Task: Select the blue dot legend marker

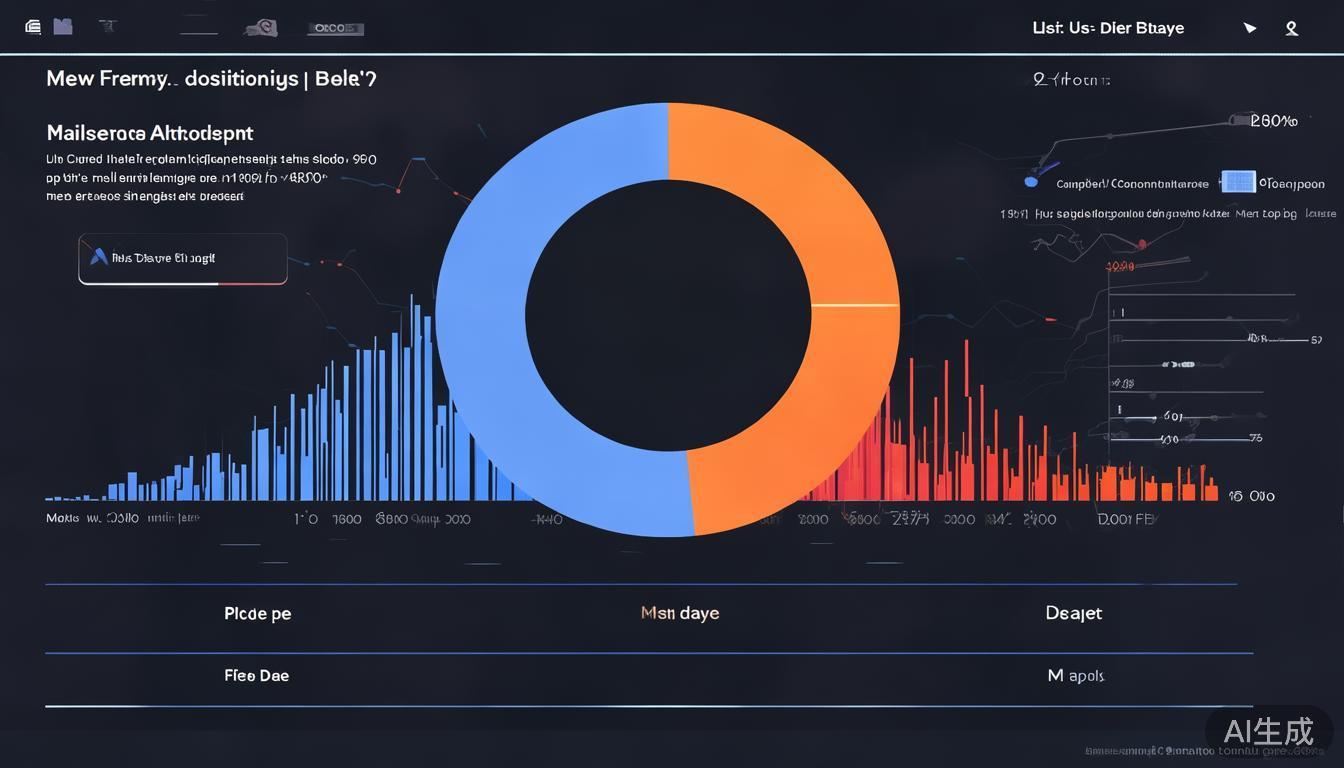Action: [1031, 183]
